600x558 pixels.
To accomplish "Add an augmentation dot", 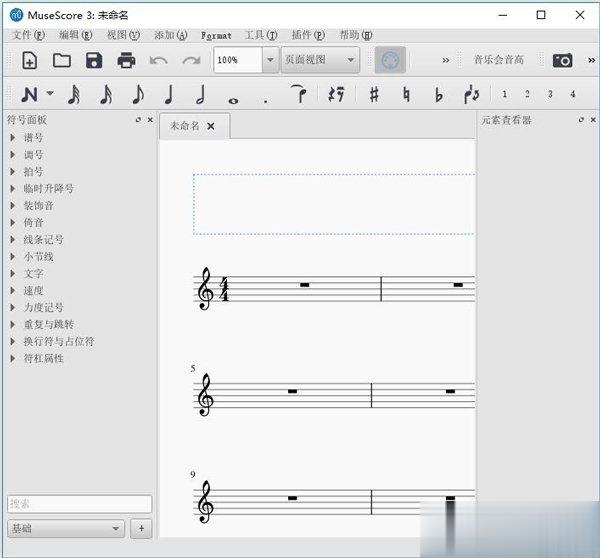I will pyautogui.click(x=266, y=101).
